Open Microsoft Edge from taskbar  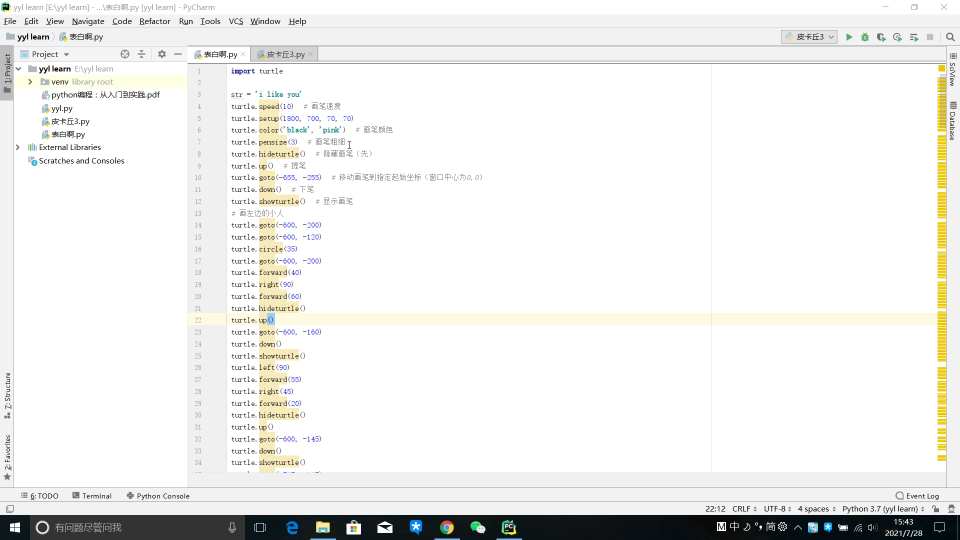coord(291,527)
